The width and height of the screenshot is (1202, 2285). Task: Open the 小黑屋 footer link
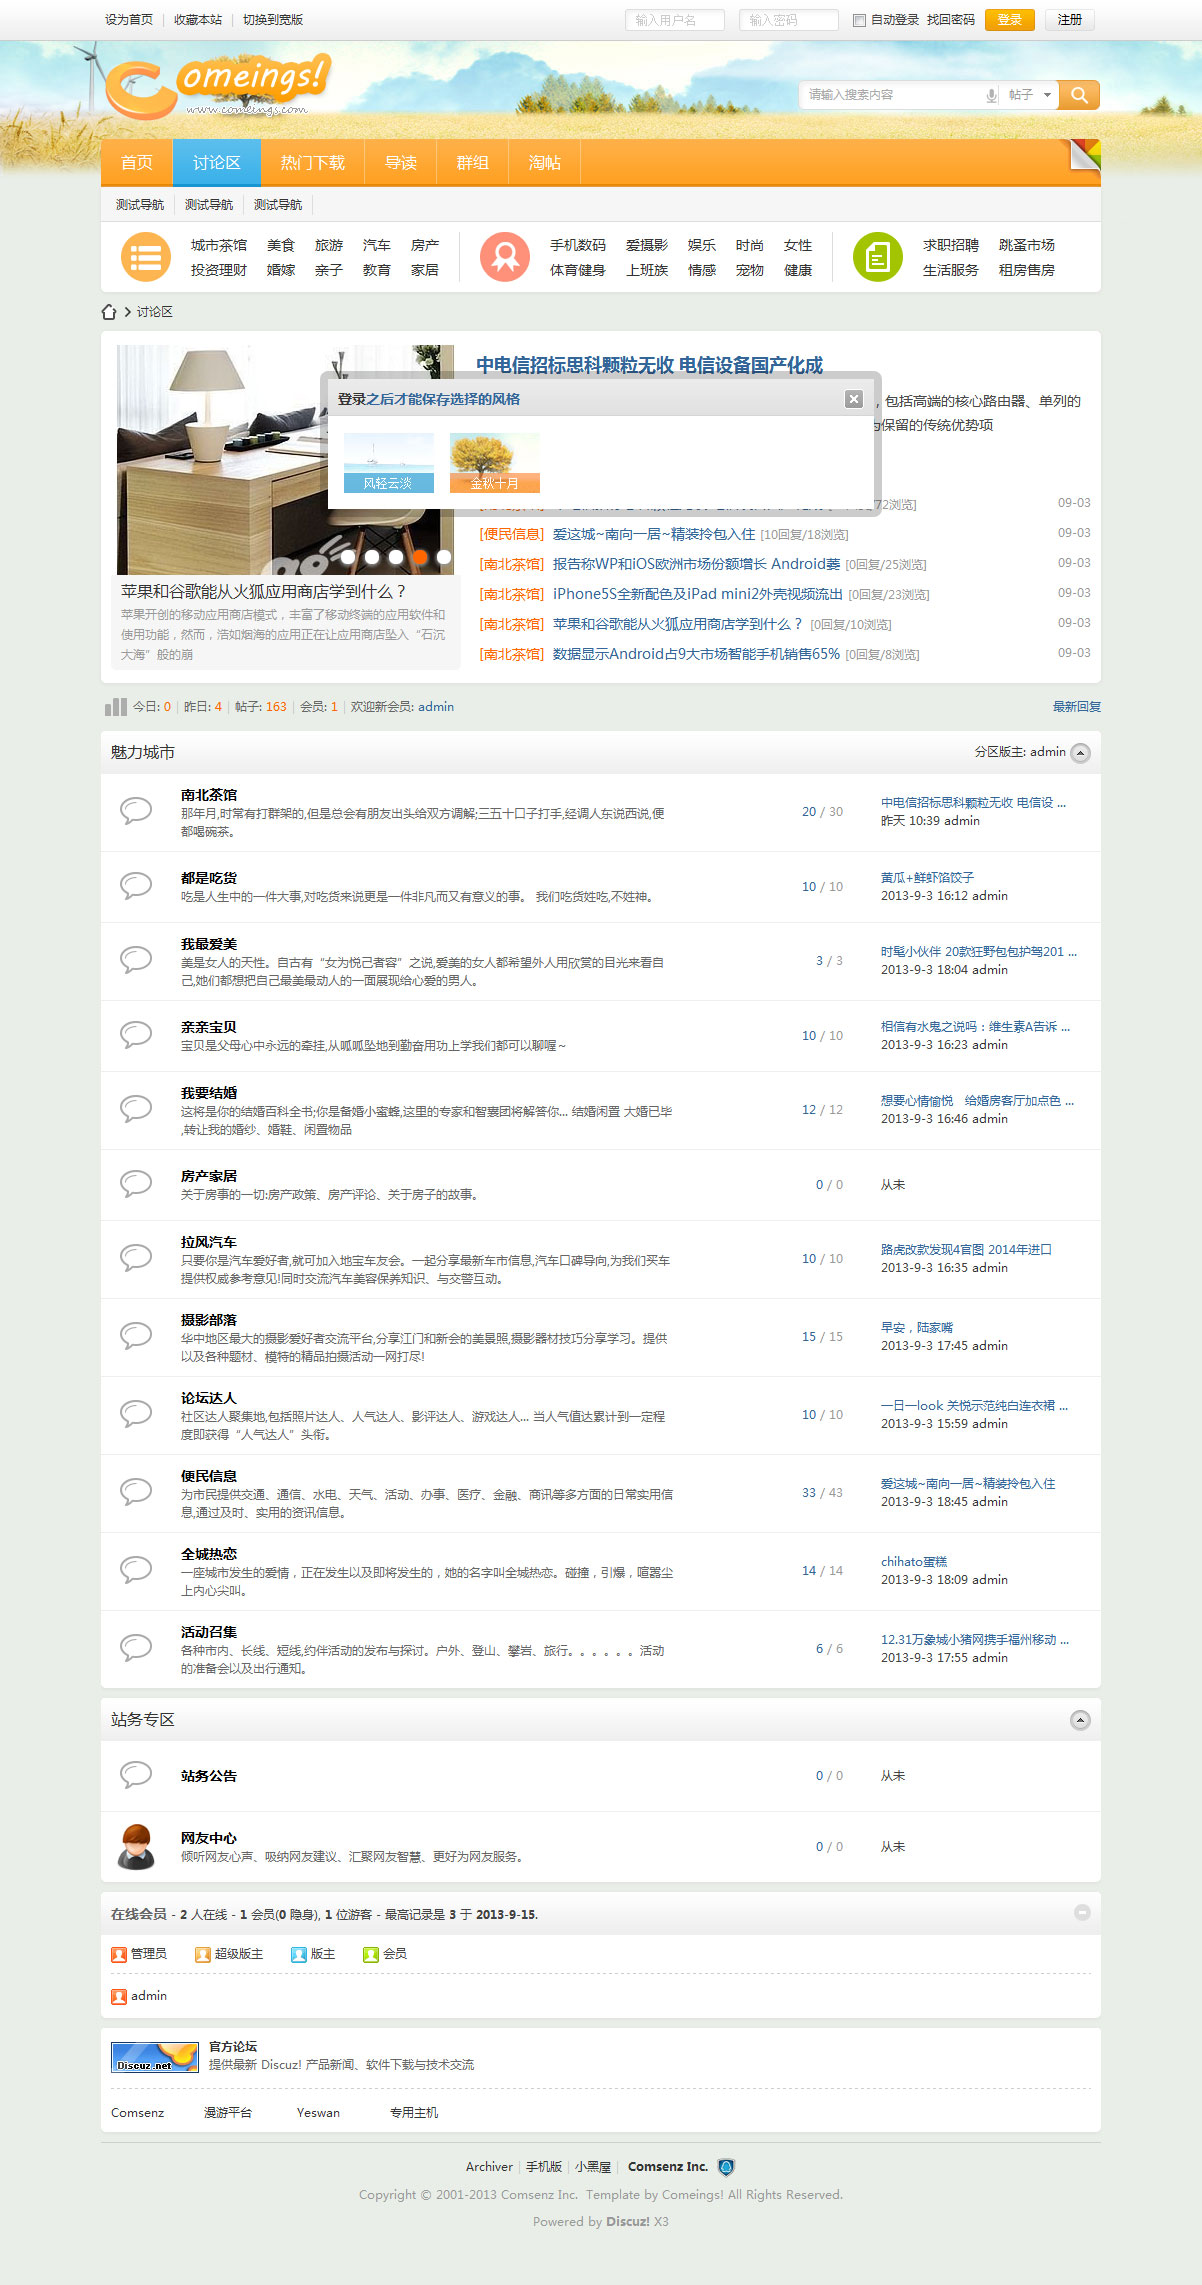[x=593, y=2167]
